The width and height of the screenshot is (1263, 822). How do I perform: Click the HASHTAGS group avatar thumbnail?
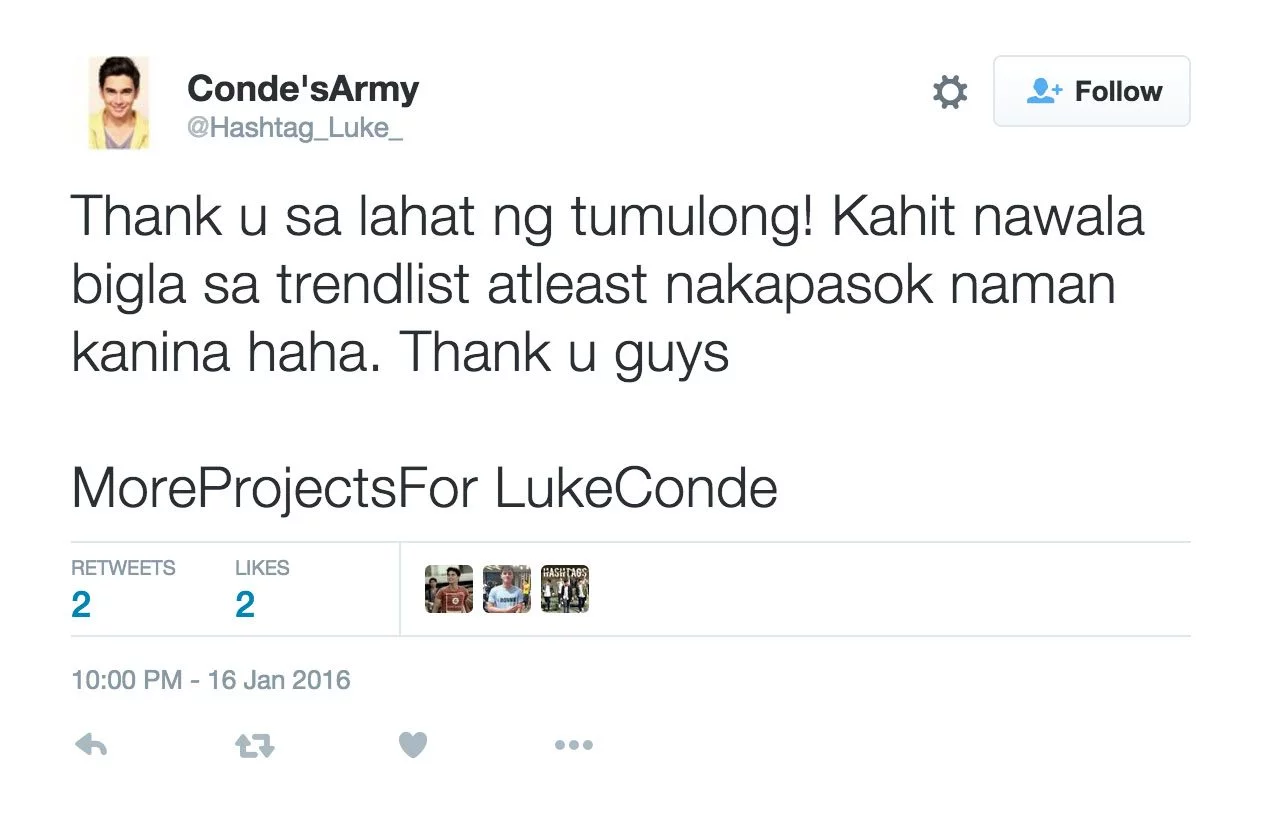(564, 588)
